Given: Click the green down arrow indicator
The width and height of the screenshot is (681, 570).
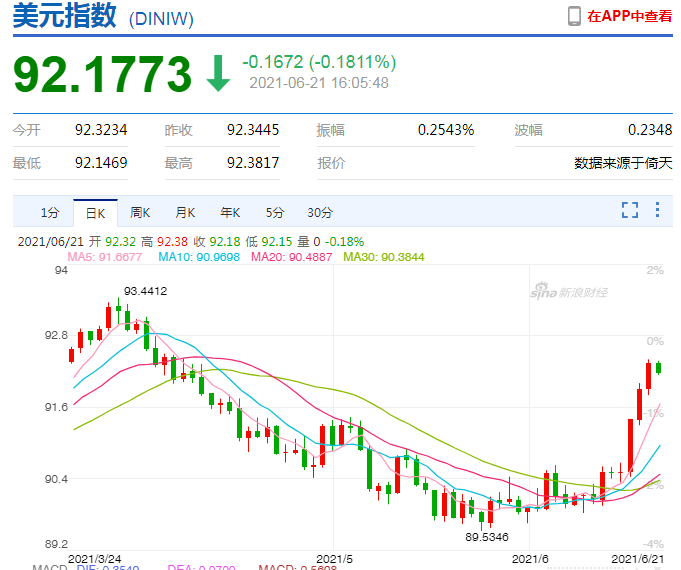Looking at the screenshot, I should click(218, 73).
